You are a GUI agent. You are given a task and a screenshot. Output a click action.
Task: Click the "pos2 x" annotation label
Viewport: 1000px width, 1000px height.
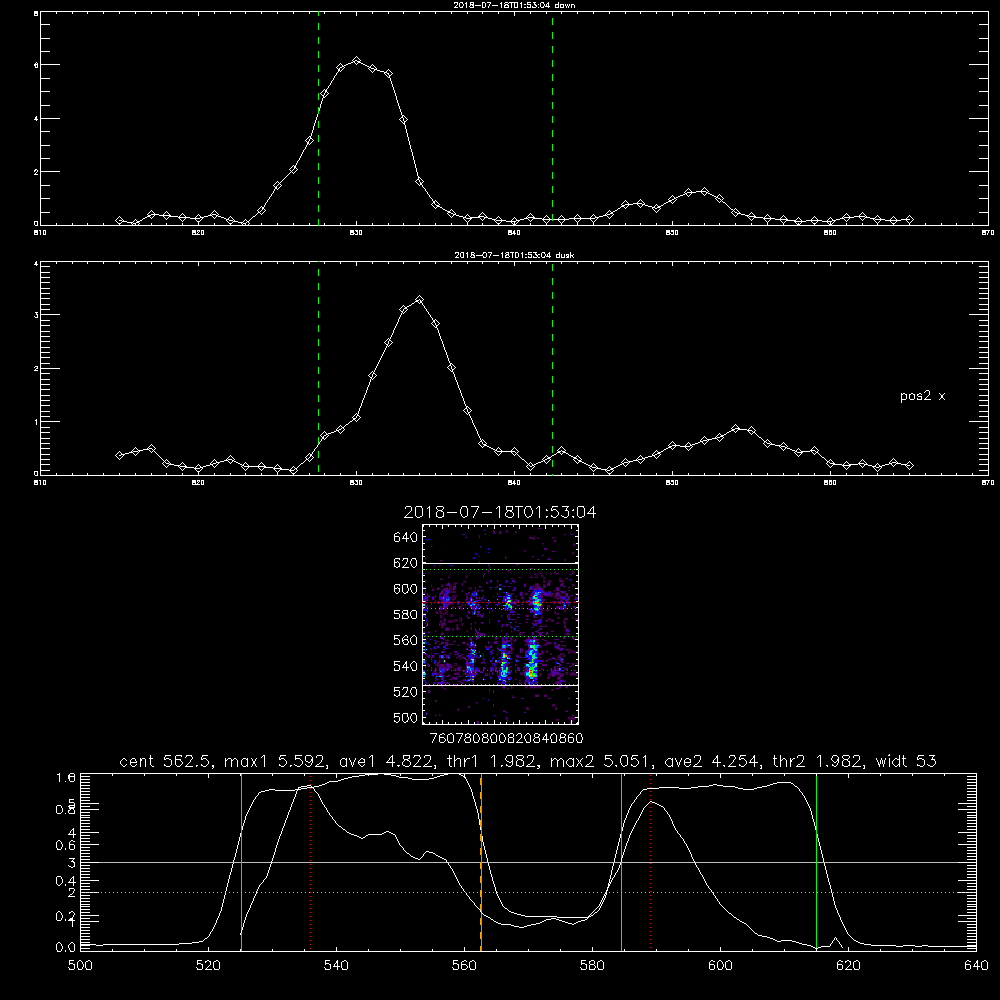(922, 396)
